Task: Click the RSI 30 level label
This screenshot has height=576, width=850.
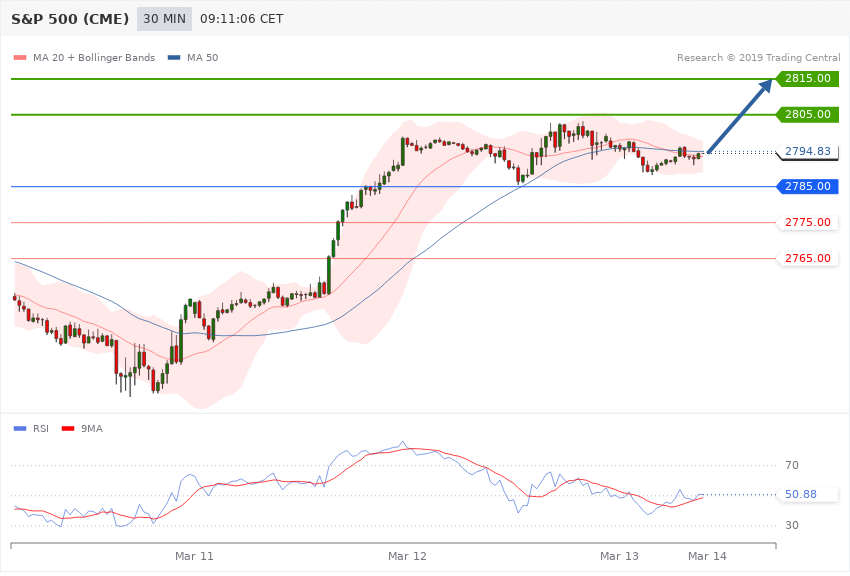Action: click(792, 525)
